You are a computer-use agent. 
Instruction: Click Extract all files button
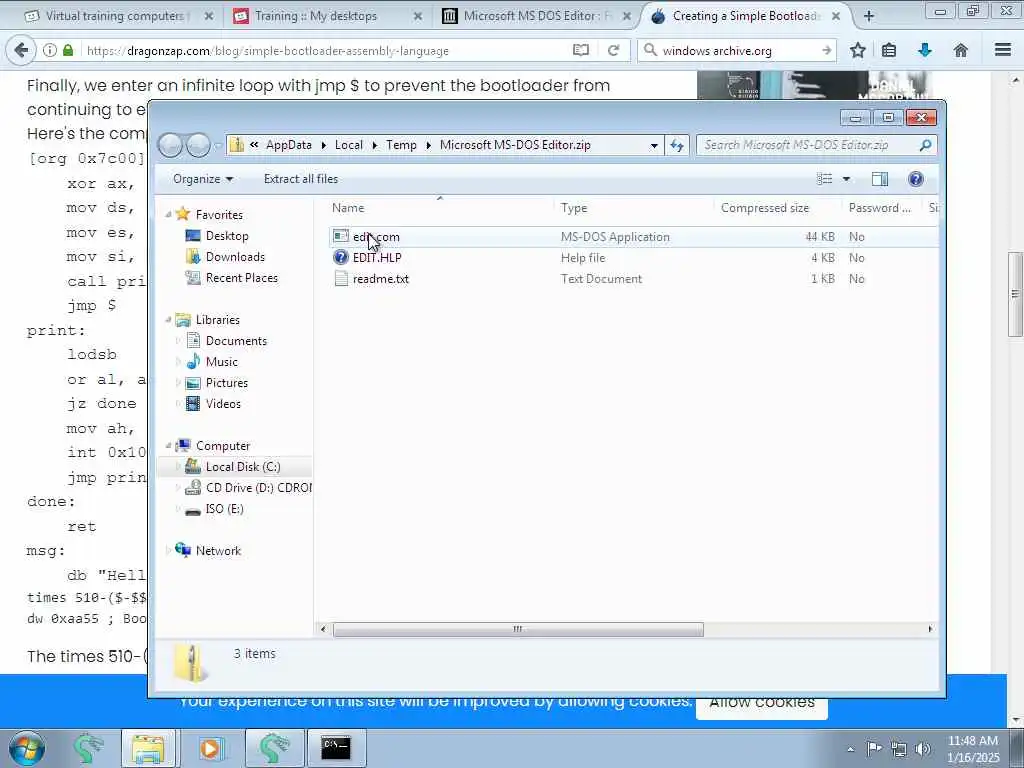[301, 179]
